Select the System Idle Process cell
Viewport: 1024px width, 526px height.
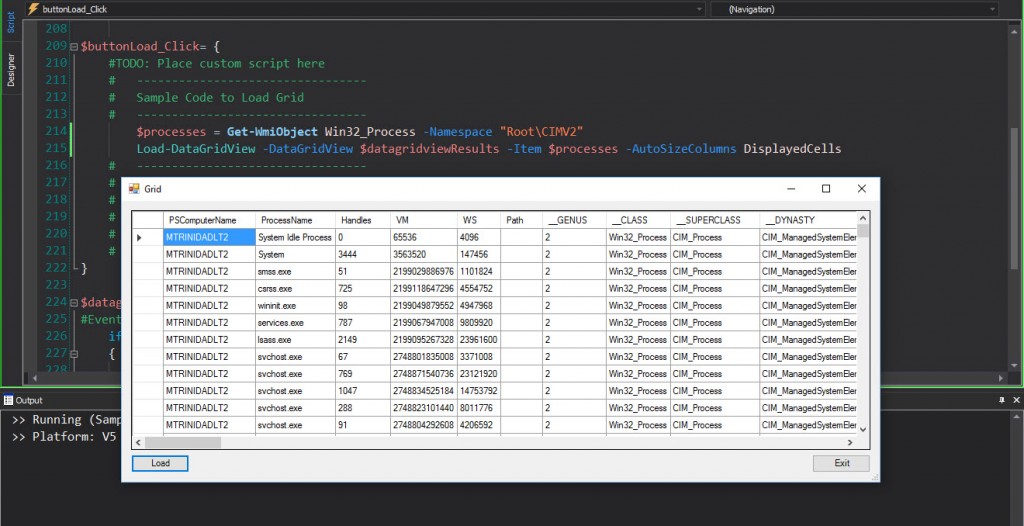[295, 237]
